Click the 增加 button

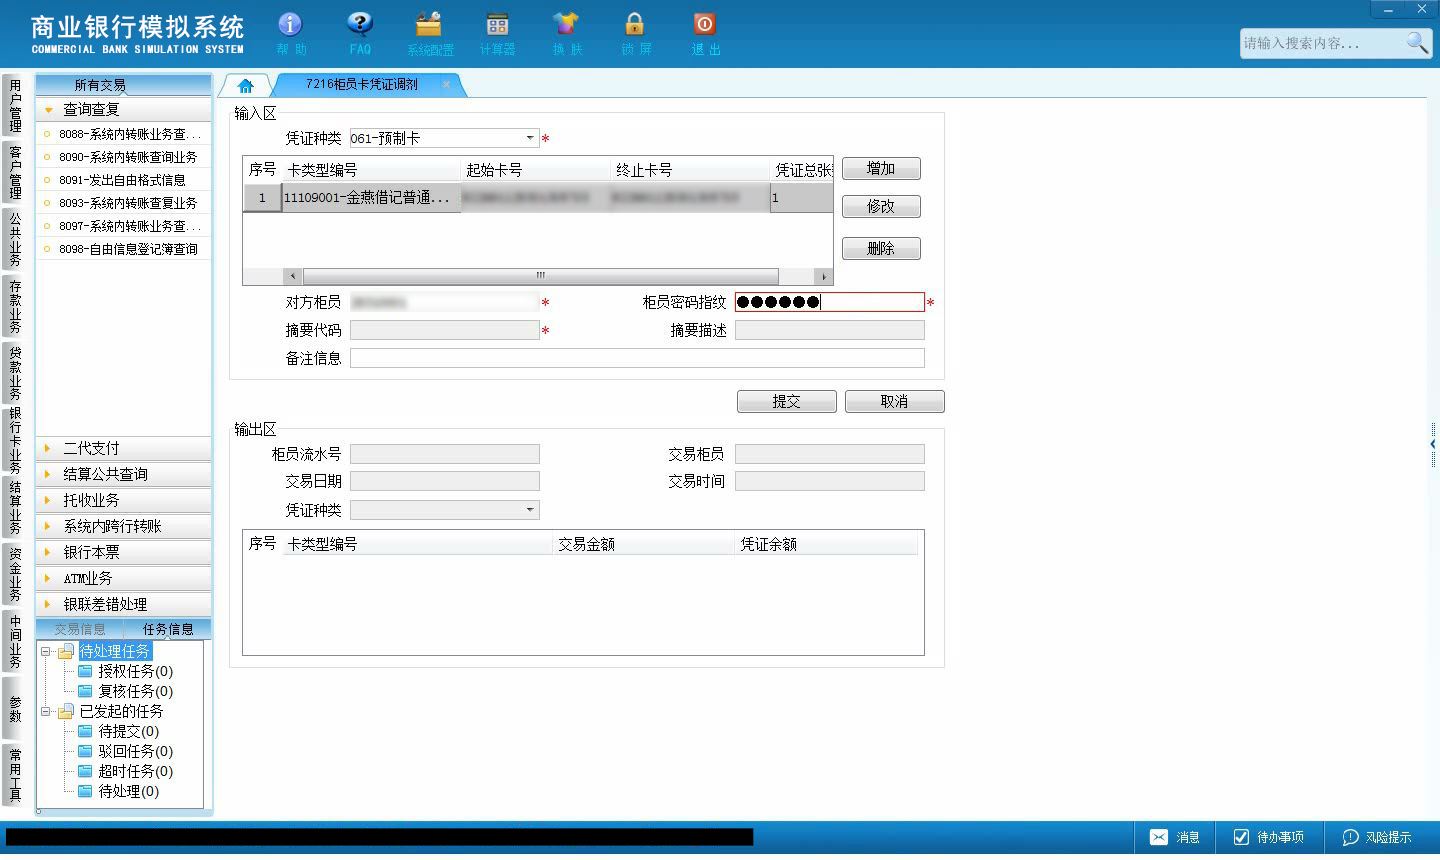(x=881, y=168)
